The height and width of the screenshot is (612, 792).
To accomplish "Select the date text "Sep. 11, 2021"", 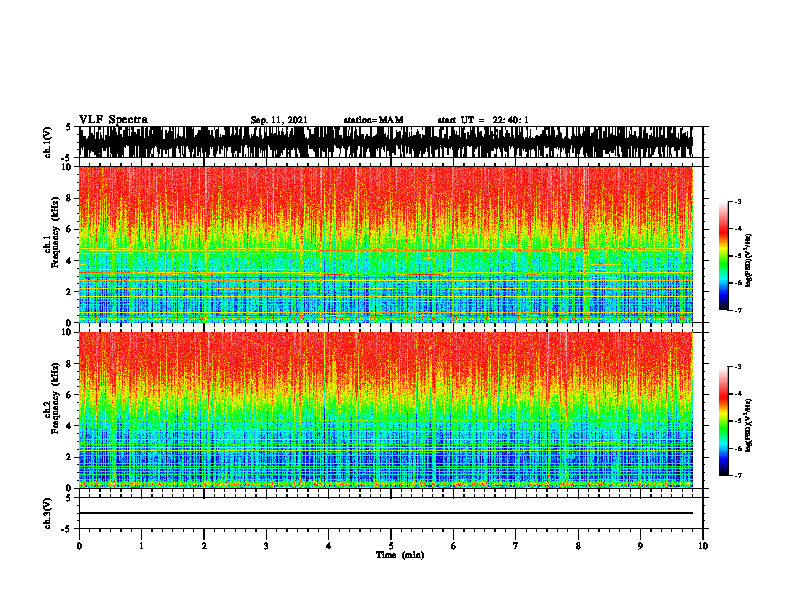I will [x=279, y=120].
